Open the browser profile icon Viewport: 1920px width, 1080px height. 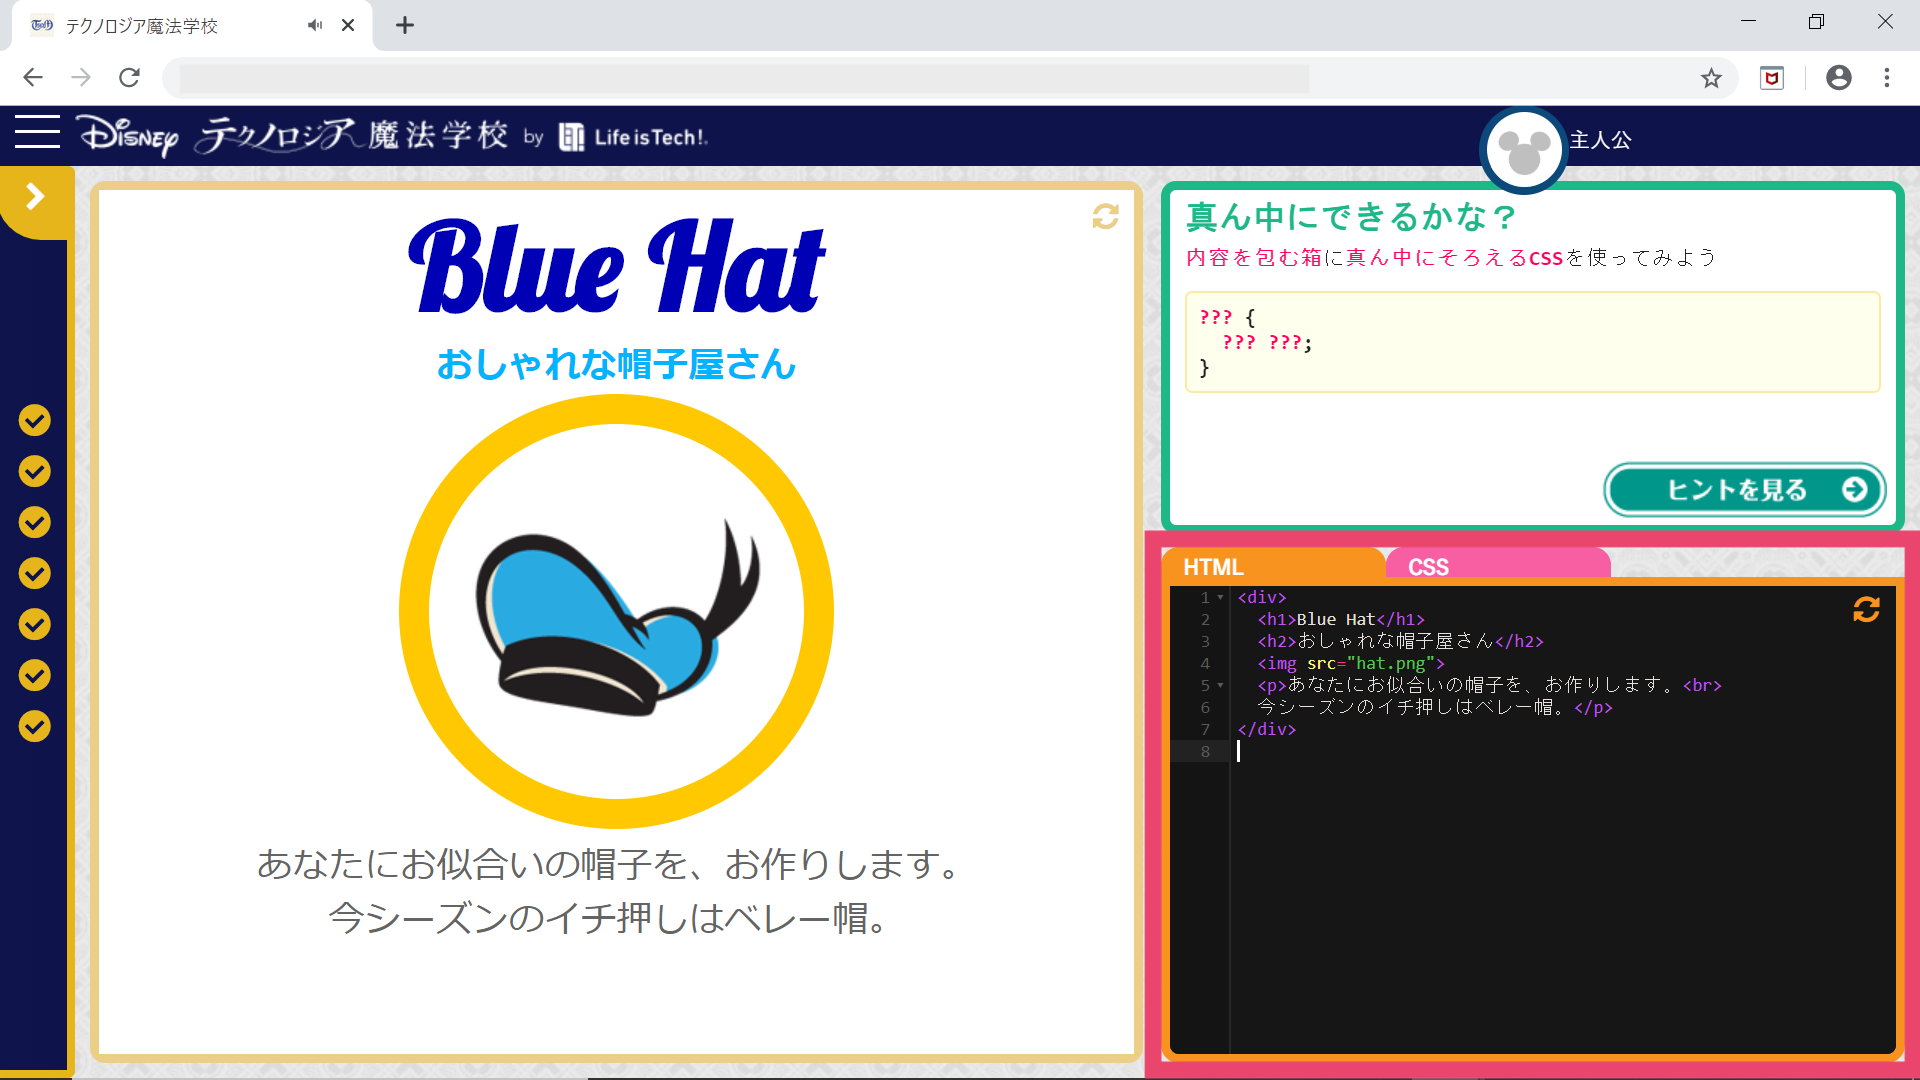1838,78
